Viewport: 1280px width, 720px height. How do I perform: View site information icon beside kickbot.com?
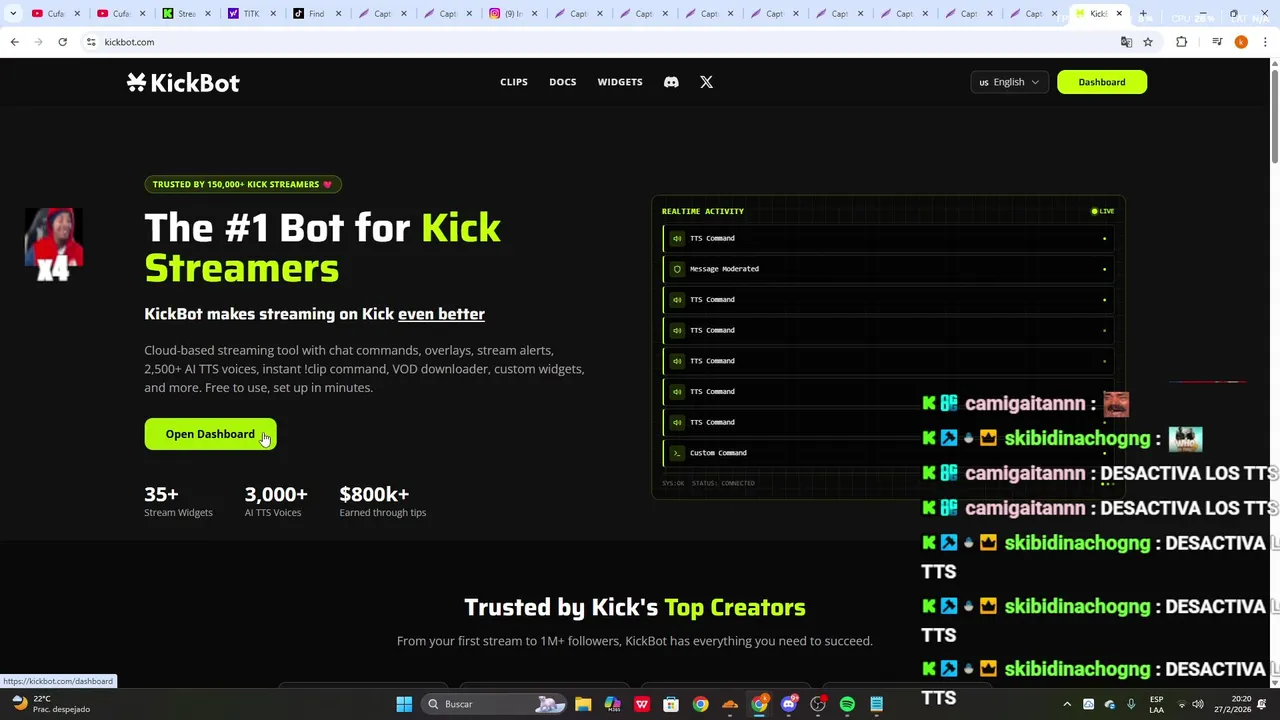(x=90, y=42)
